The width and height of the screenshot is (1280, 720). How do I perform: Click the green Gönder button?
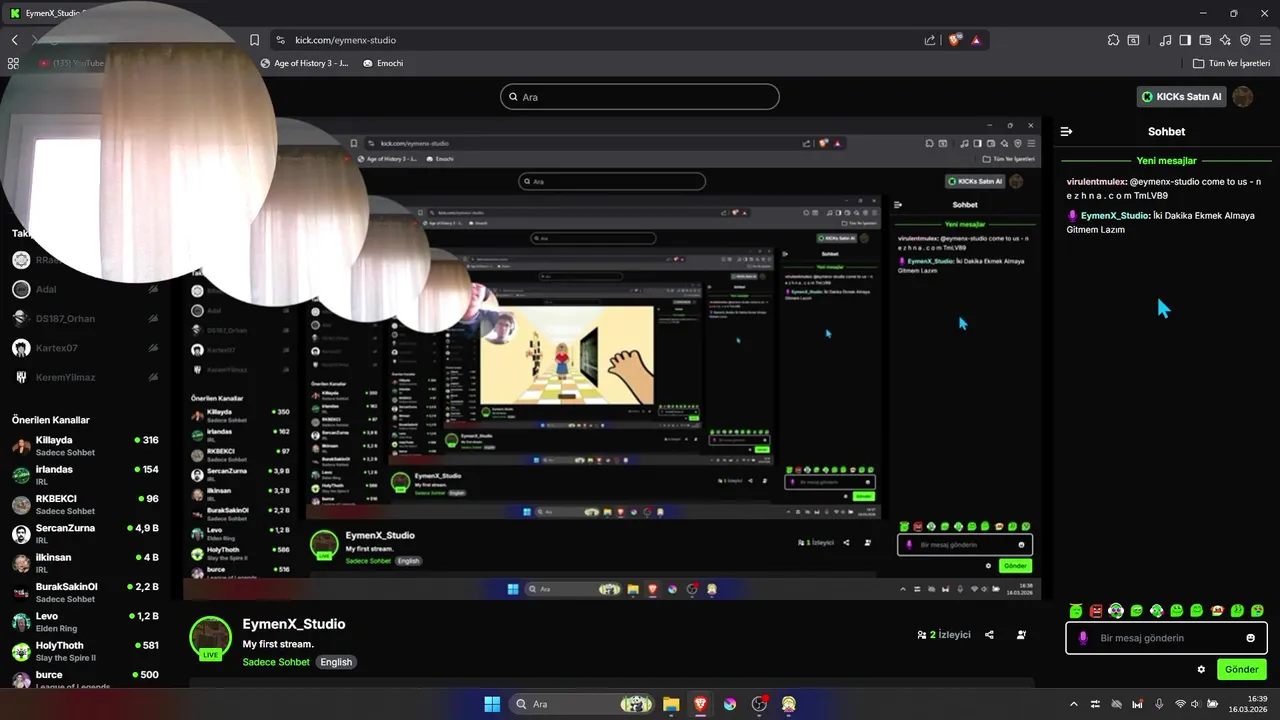1241,669
